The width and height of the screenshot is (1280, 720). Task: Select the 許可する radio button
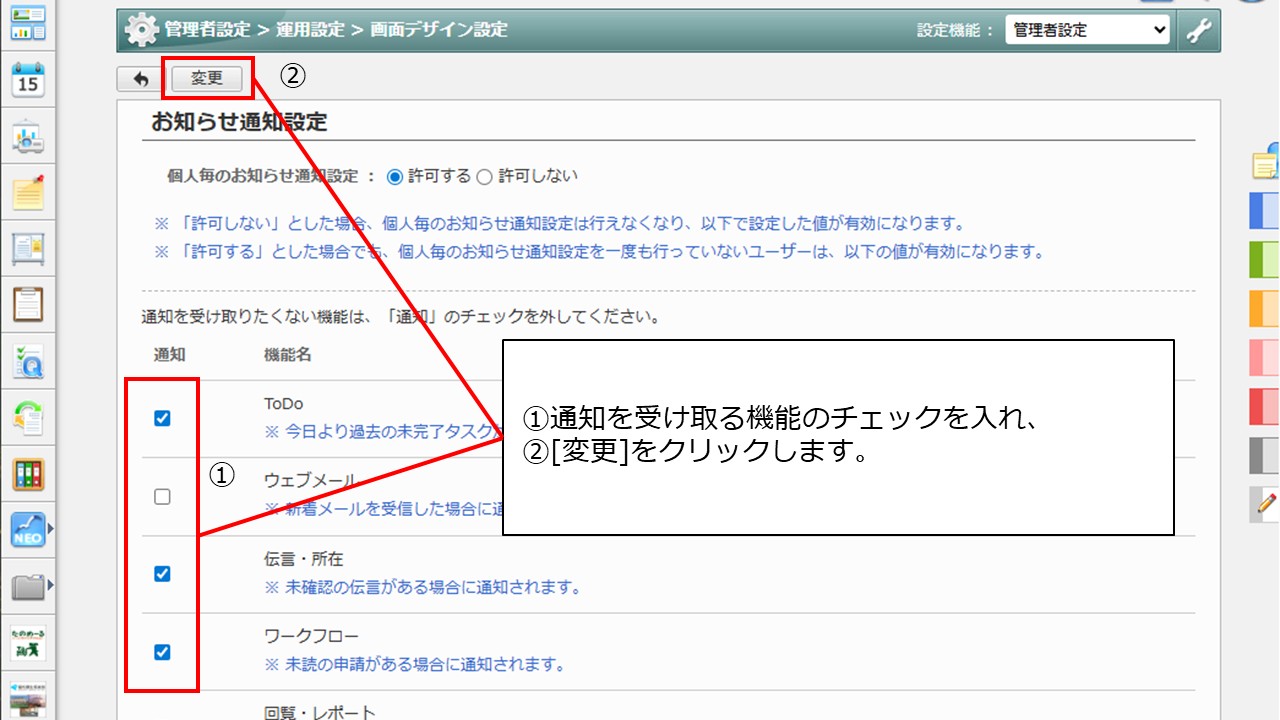click(x=394, y=177)
